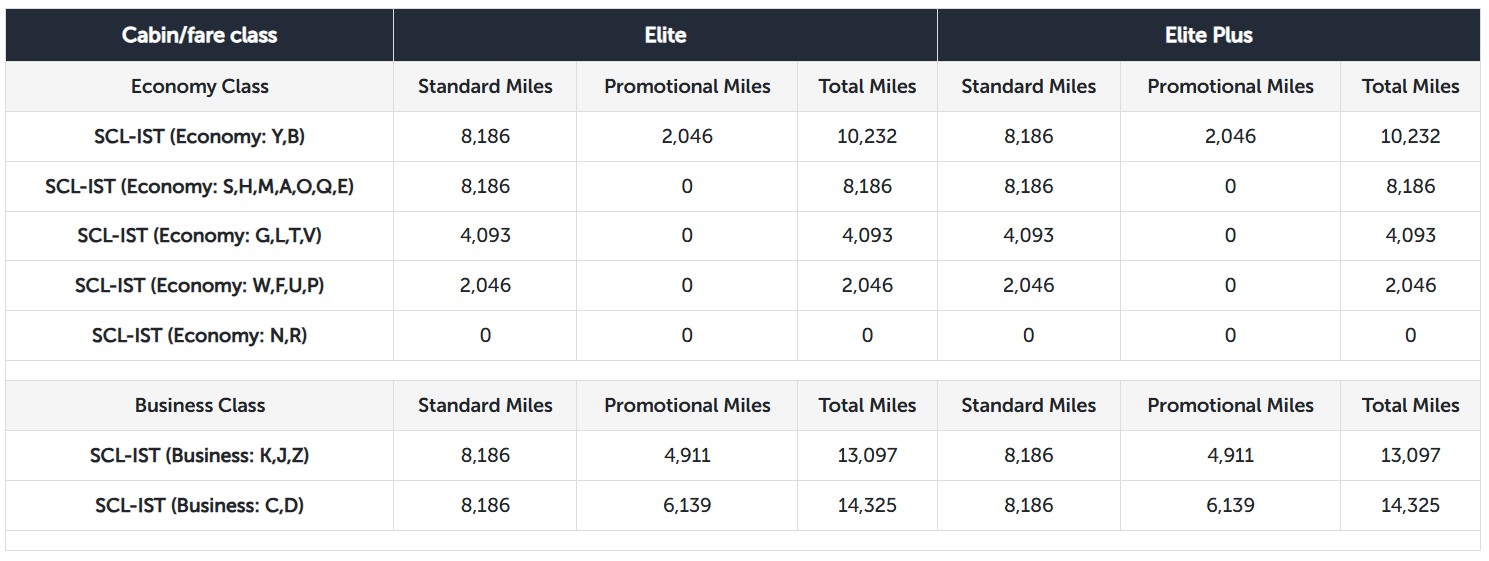This screenshot has width=1489, height=561.
Task: Click the Business Class section label
Action: [x=200, y=405]
